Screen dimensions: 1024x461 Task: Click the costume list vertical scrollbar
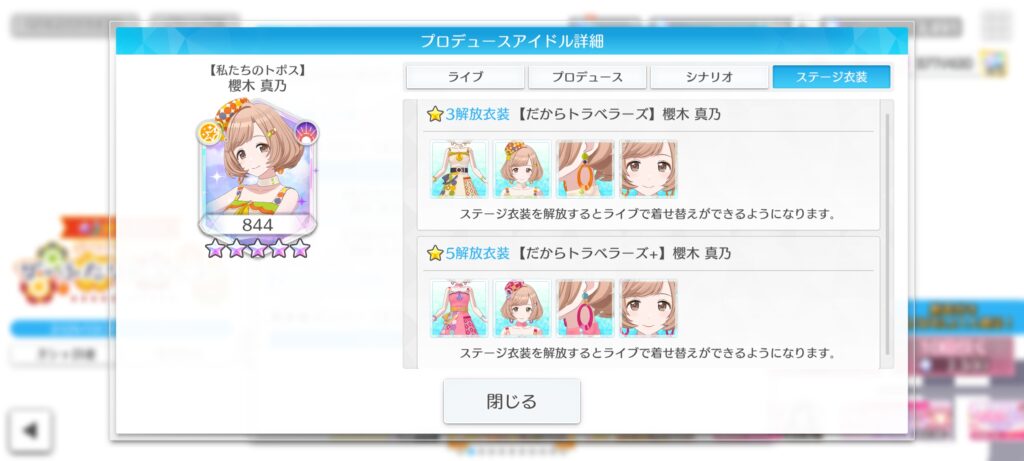tap(887, 234)
